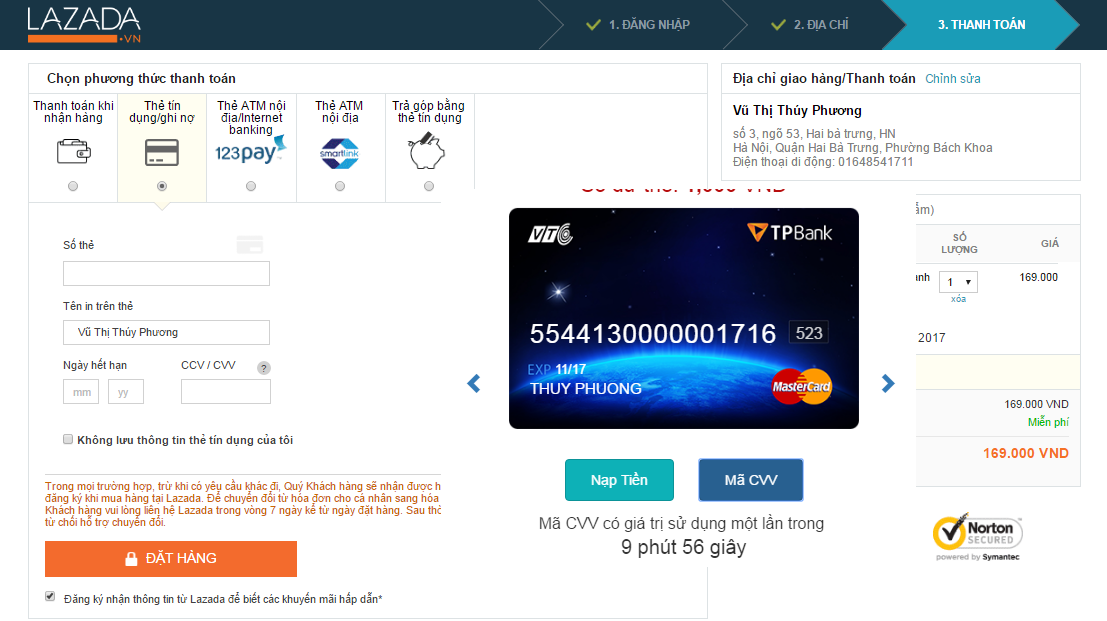The height and width of the screenshot is (621, 1107).
Task: Show previous card with left arrow
Action: (474, 383)
